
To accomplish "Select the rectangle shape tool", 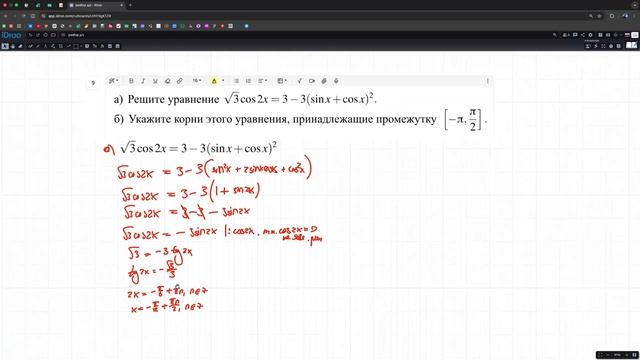I will coord(76,46).
